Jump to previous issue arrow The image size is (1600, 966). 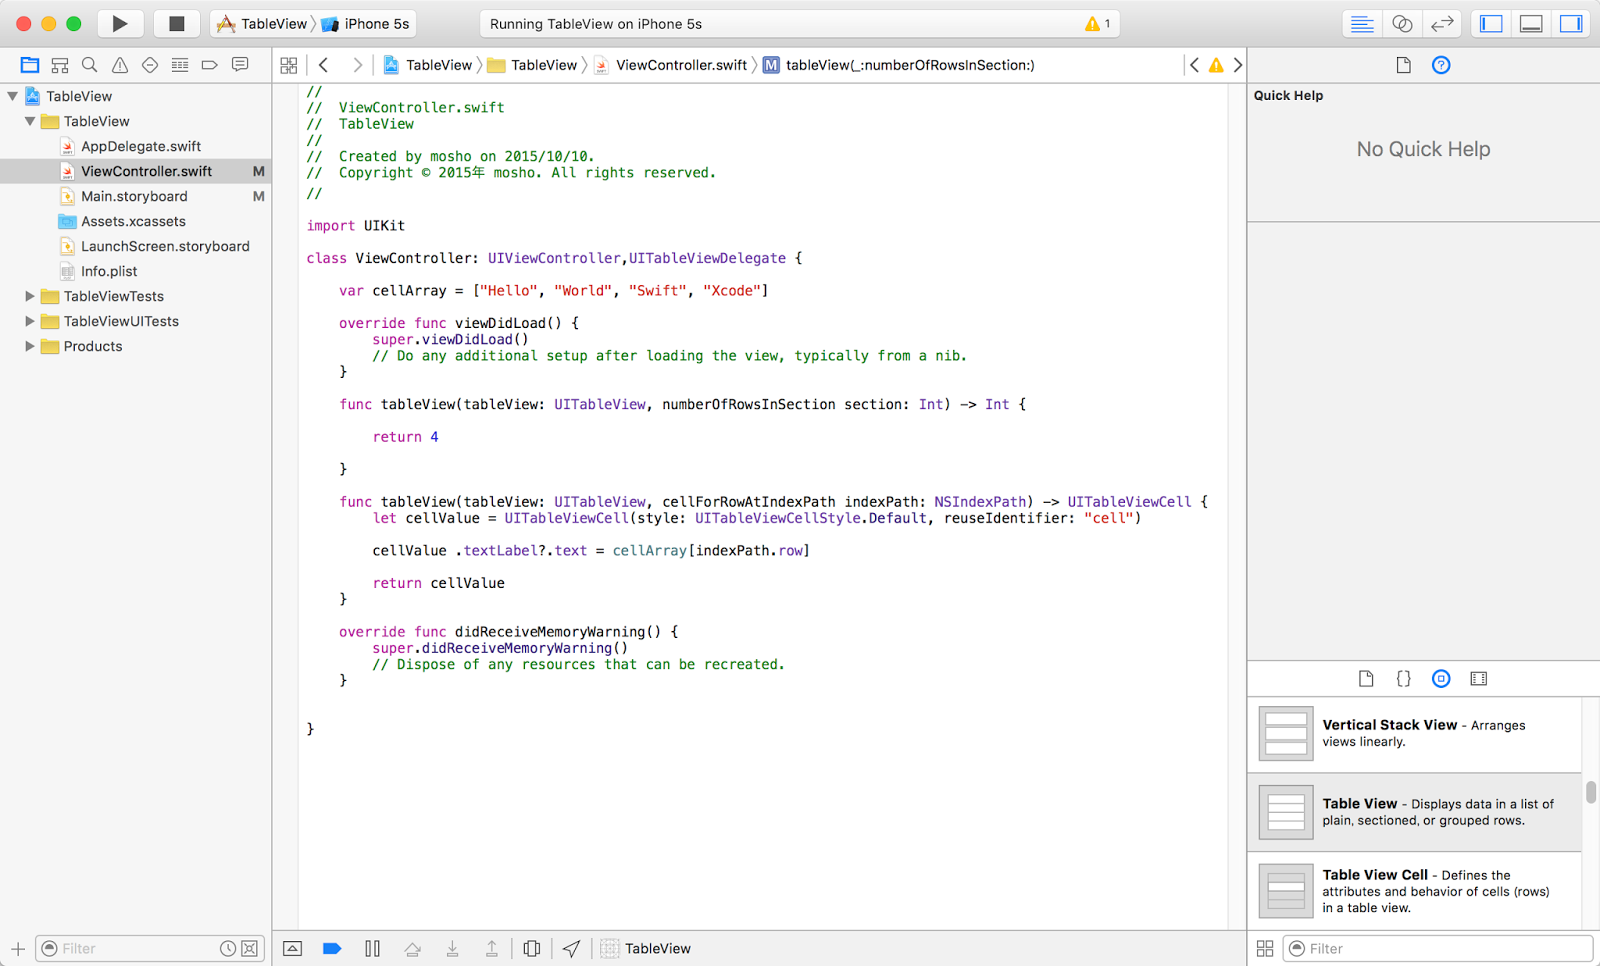click(x=1194, y=65)
